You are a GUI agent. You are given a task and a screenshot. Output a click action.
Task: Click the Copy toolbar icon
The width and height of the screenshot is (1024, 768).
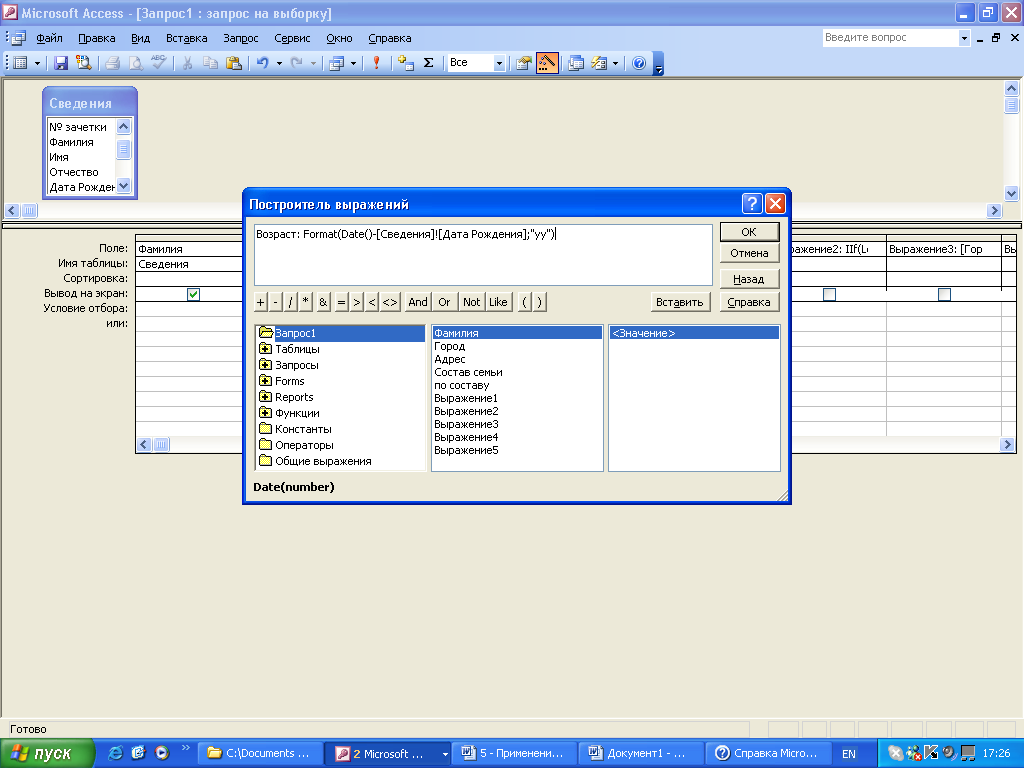[210, 63]
